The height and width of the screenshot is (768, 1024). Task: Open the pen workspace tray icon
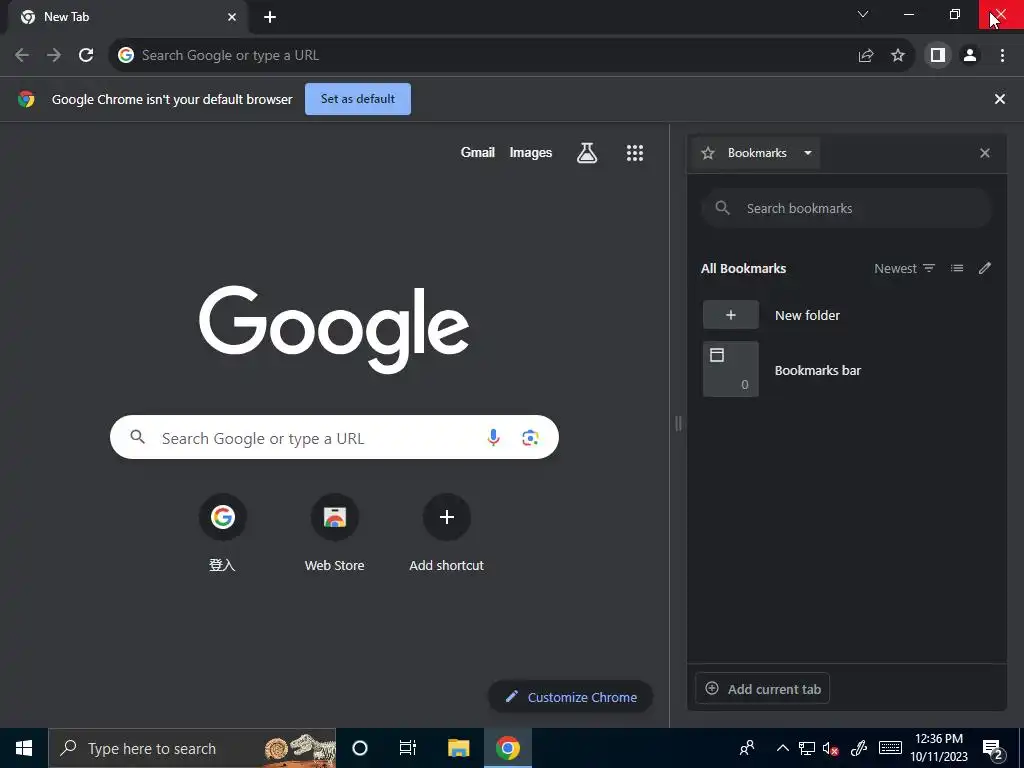click(x=859, y=748)
